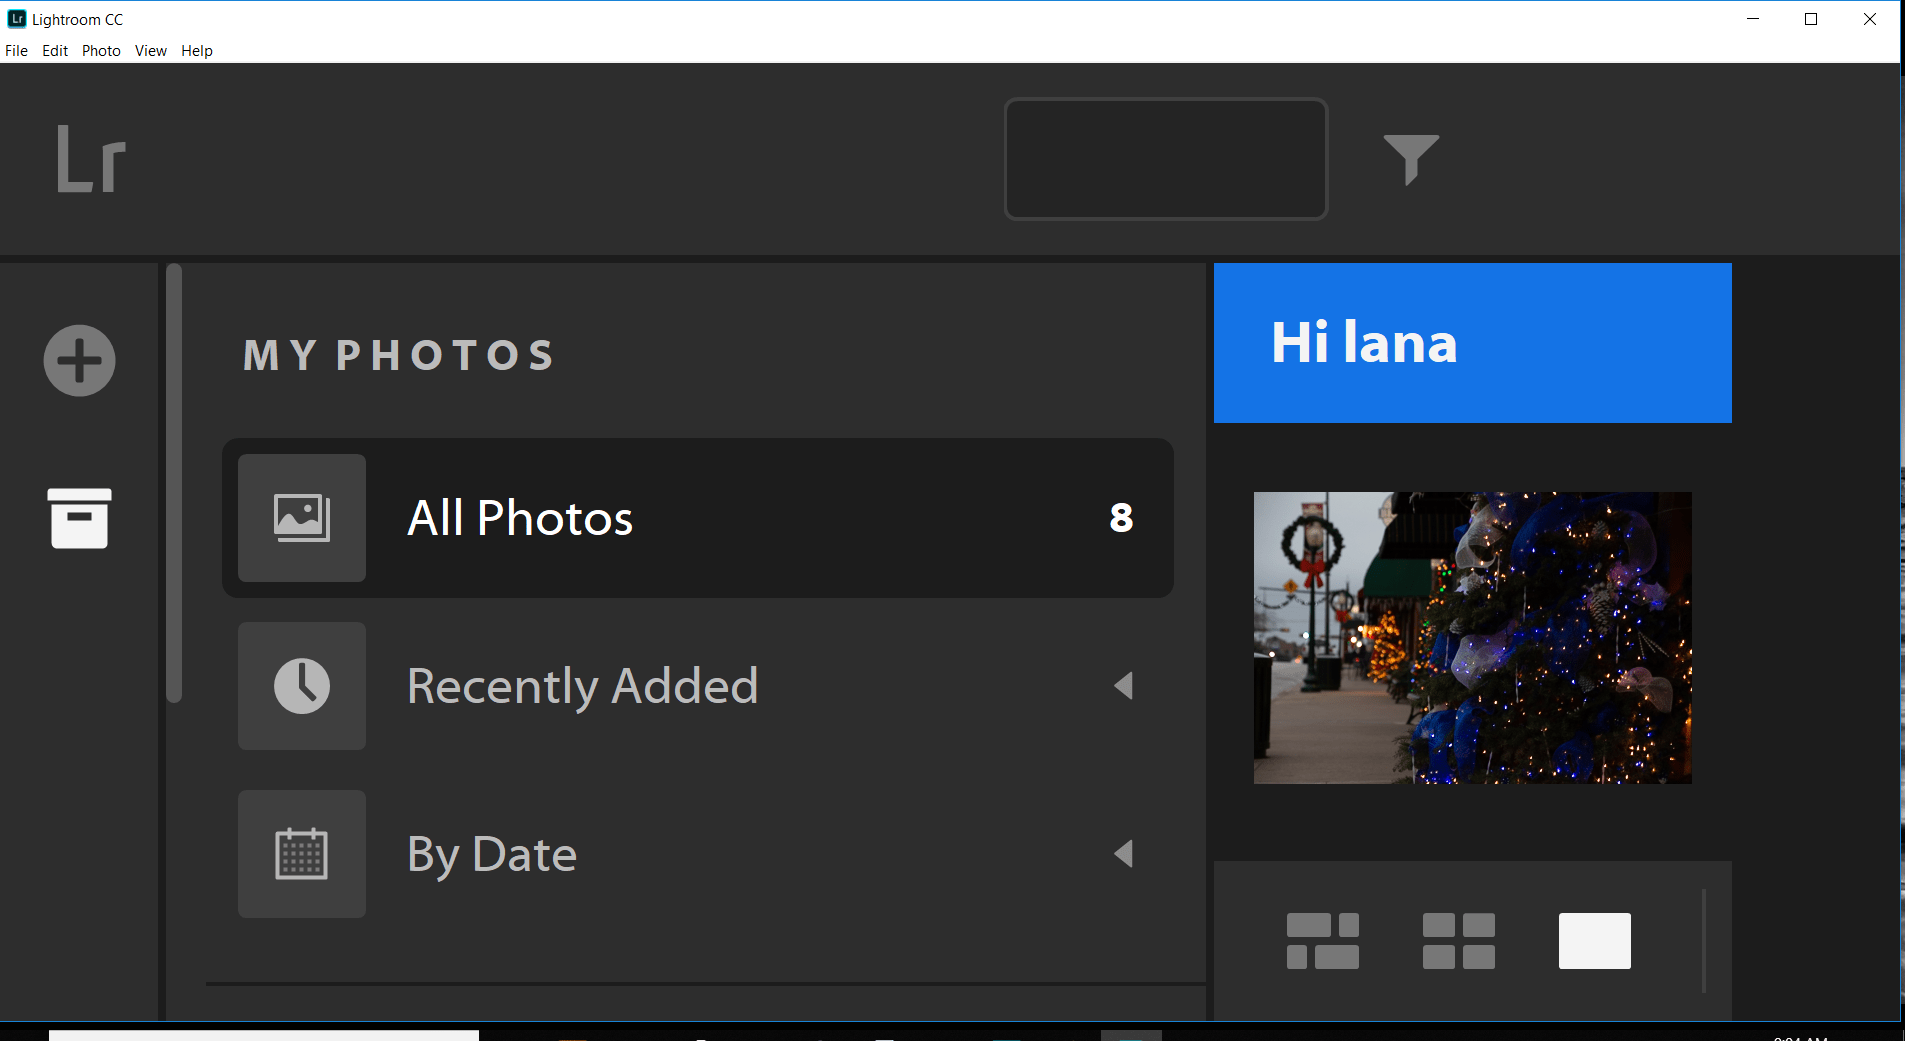1905x1041 pixels.
Task: Click the Lightroom Lr logo
Action: coord(88,157)
